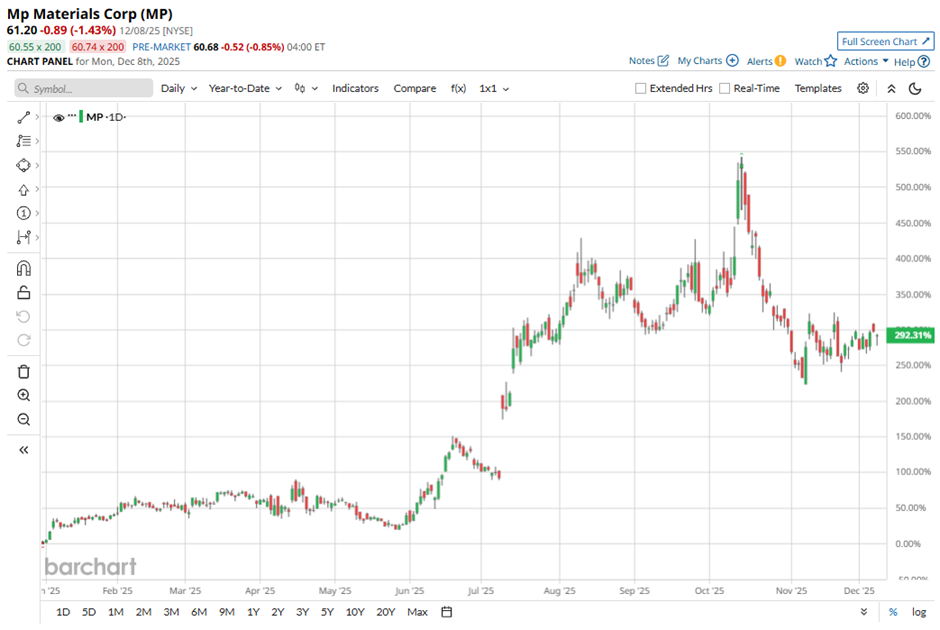Screen dimensions: 940x630
Task: Select the arrow marker tool
Action: click(x=23, y=189)
